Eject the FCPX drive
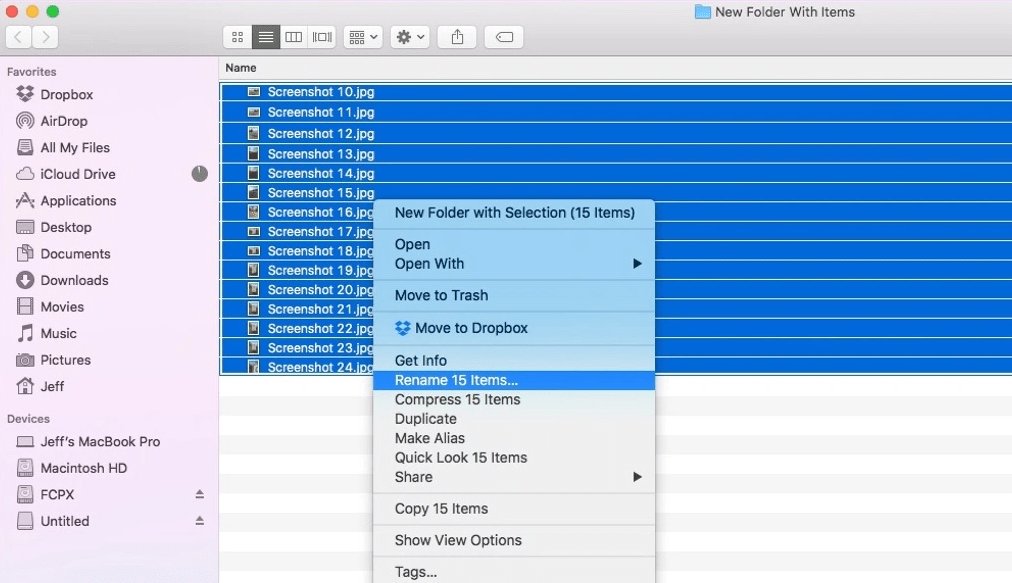The width and height of the screenshot is (1012, 583). coord(199,495)
